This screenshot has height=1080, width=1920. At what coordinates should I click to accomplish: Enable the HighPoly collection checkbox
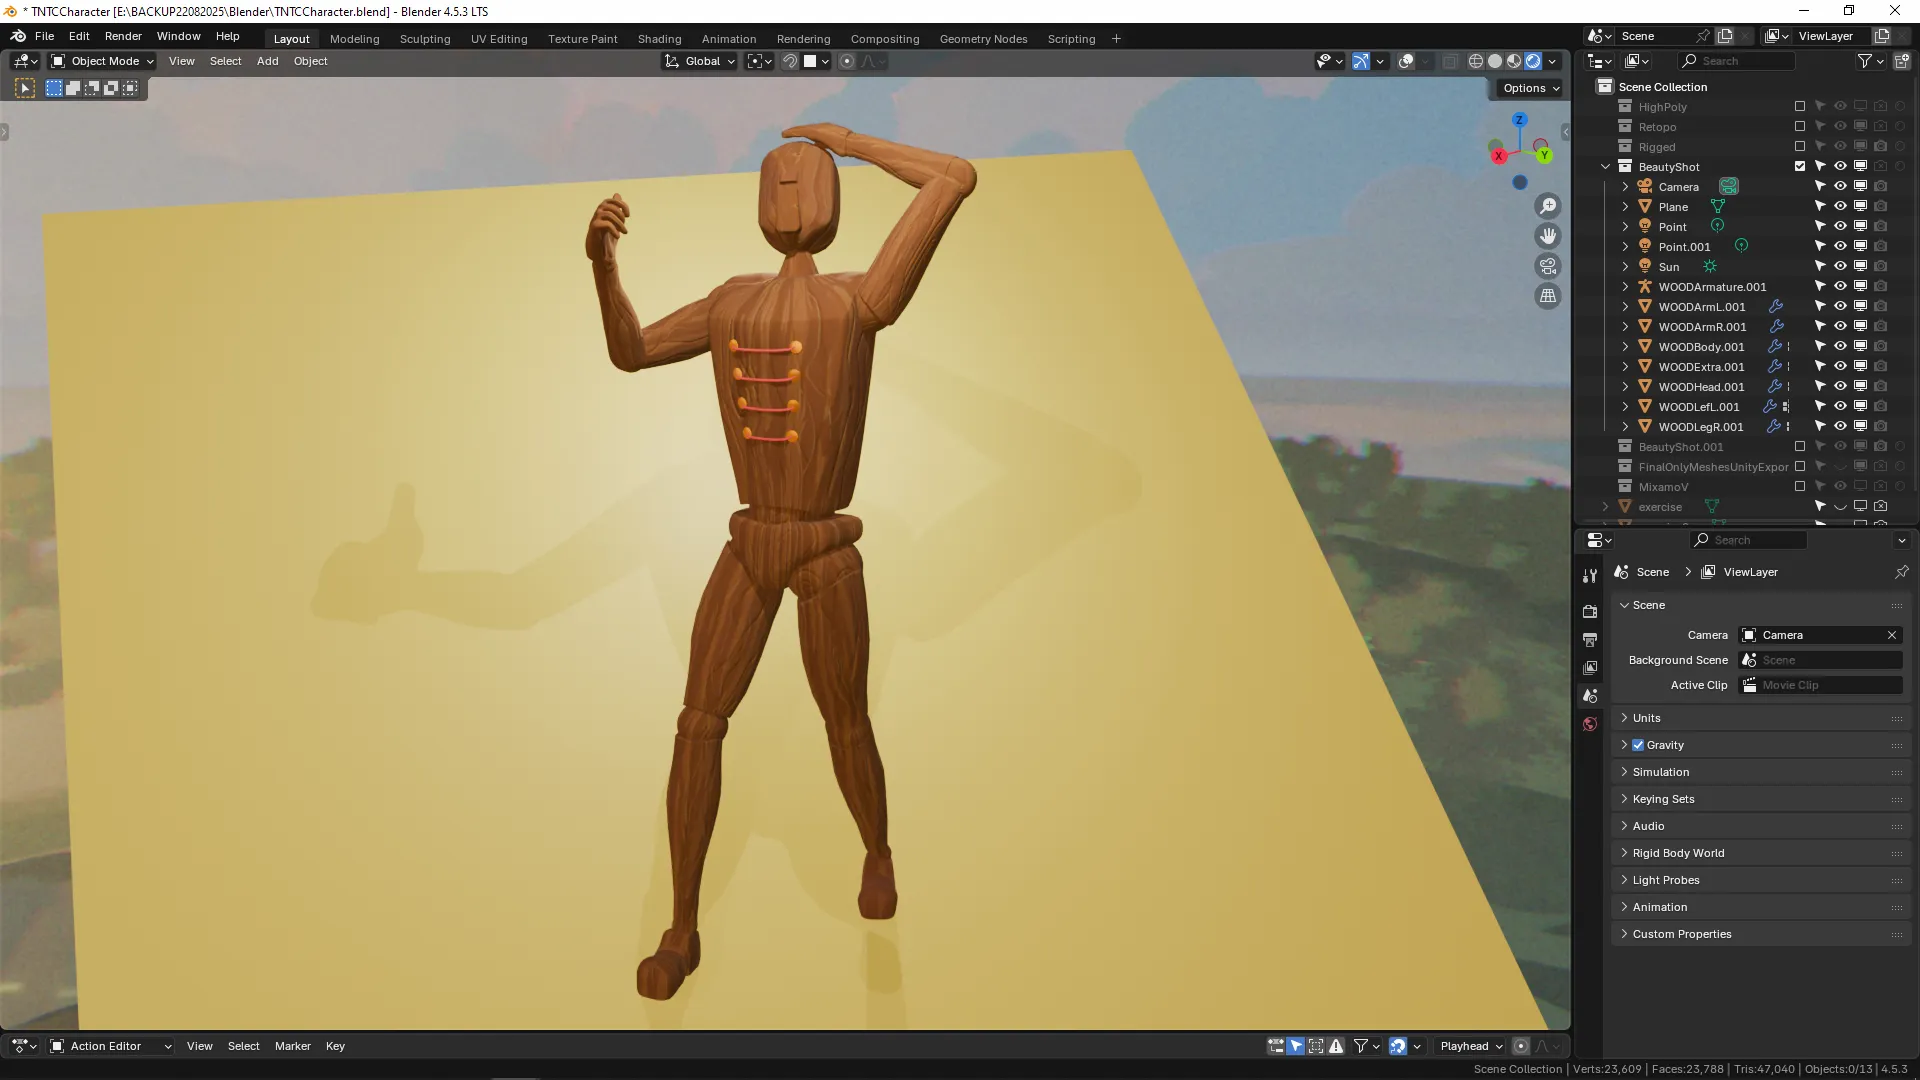[1800, 106]
